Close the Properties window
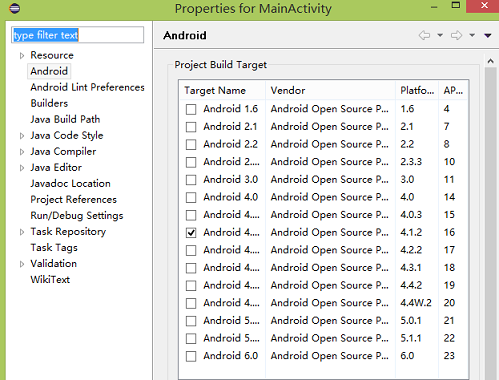Image resolution: width=499 pixels, height=380 pixels. click(484, 6)
